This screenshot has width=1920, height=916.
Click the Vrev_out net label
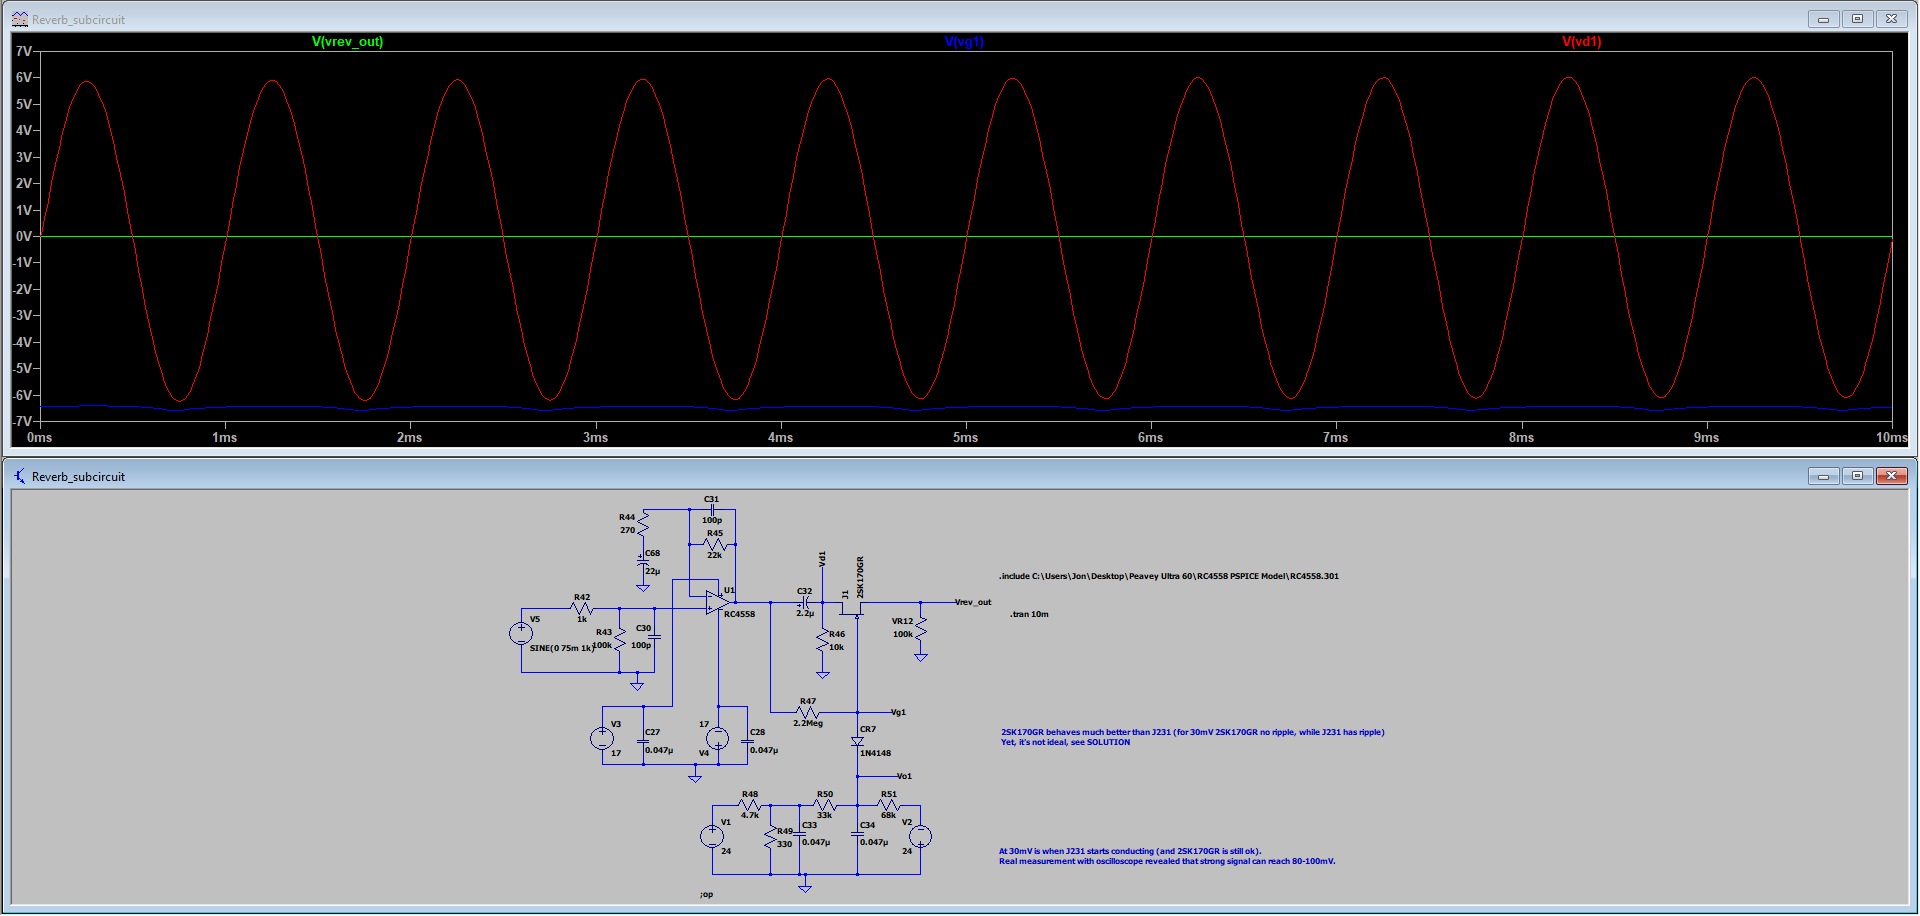973,602
